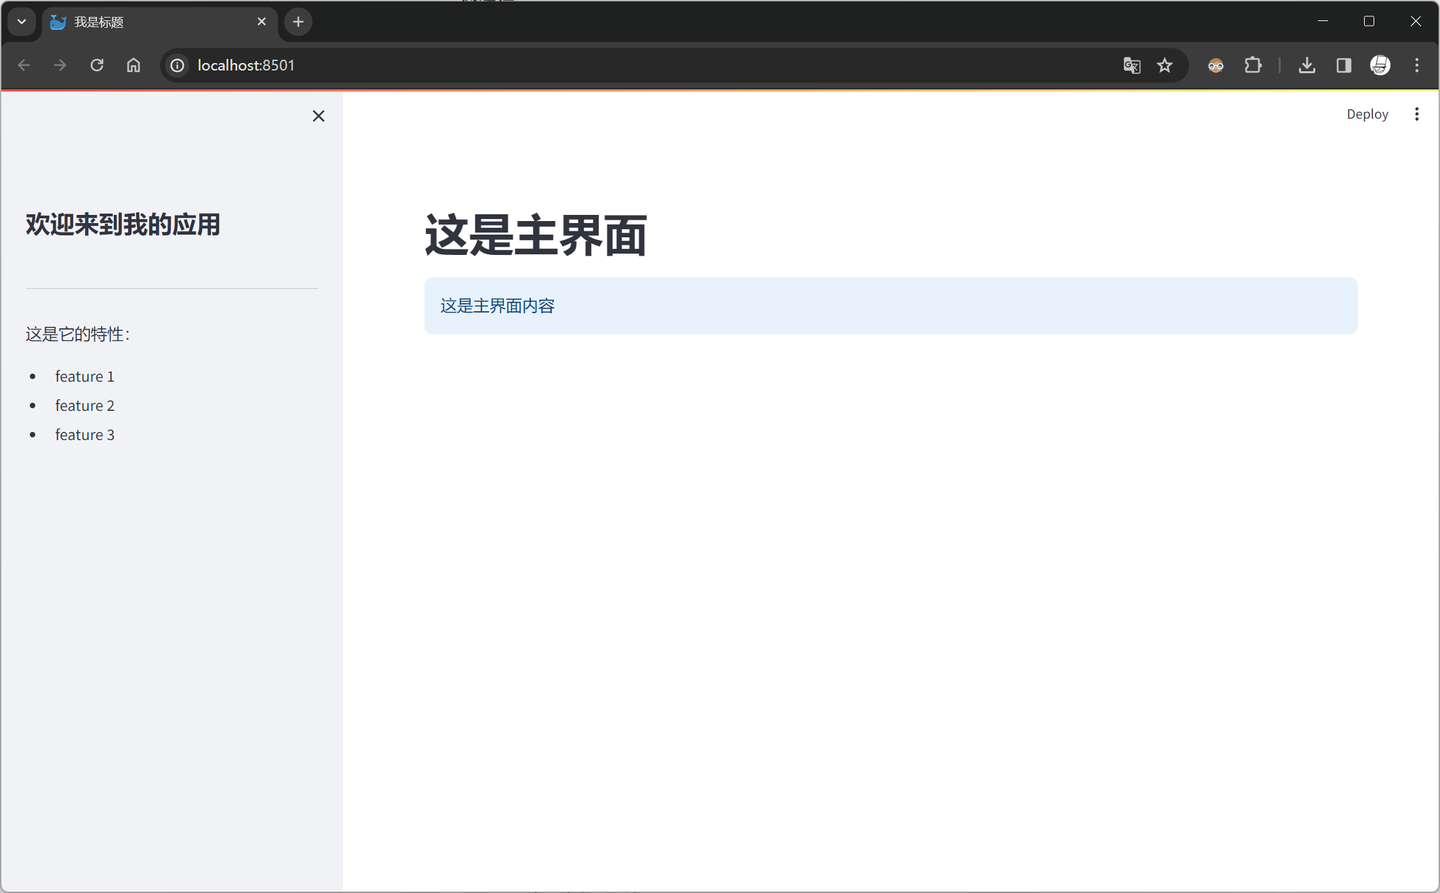Open the Downloads icon in the toolbar

(x=1306, y=65)
